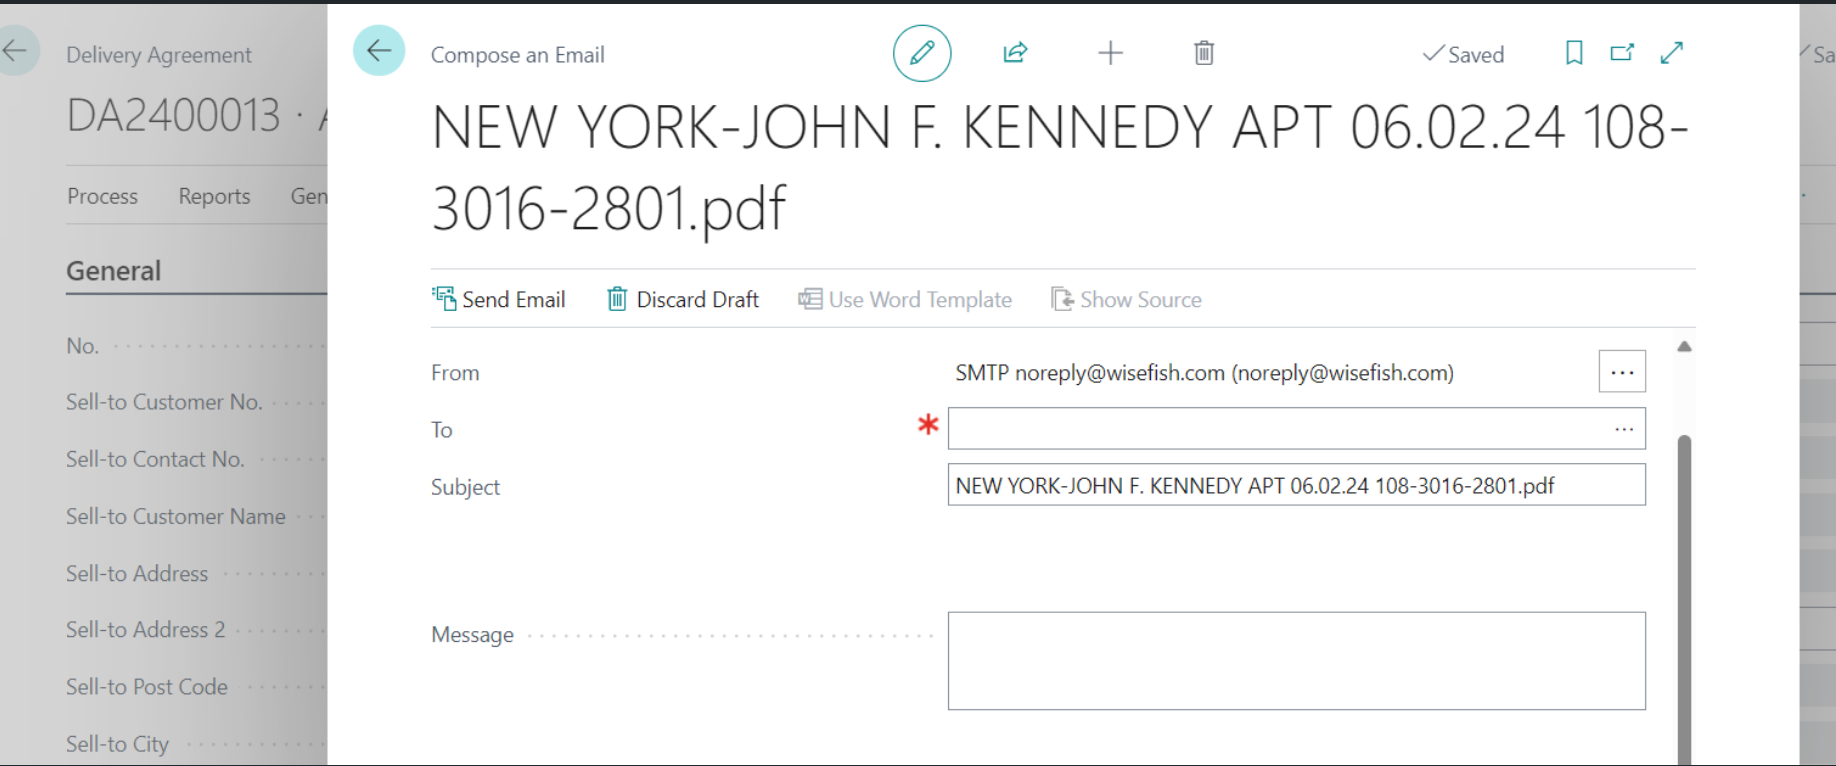The height and width of the screenshot is (766, 1836).
Task: Click the plus icon to create new
Action: (x=1110, y=53)
